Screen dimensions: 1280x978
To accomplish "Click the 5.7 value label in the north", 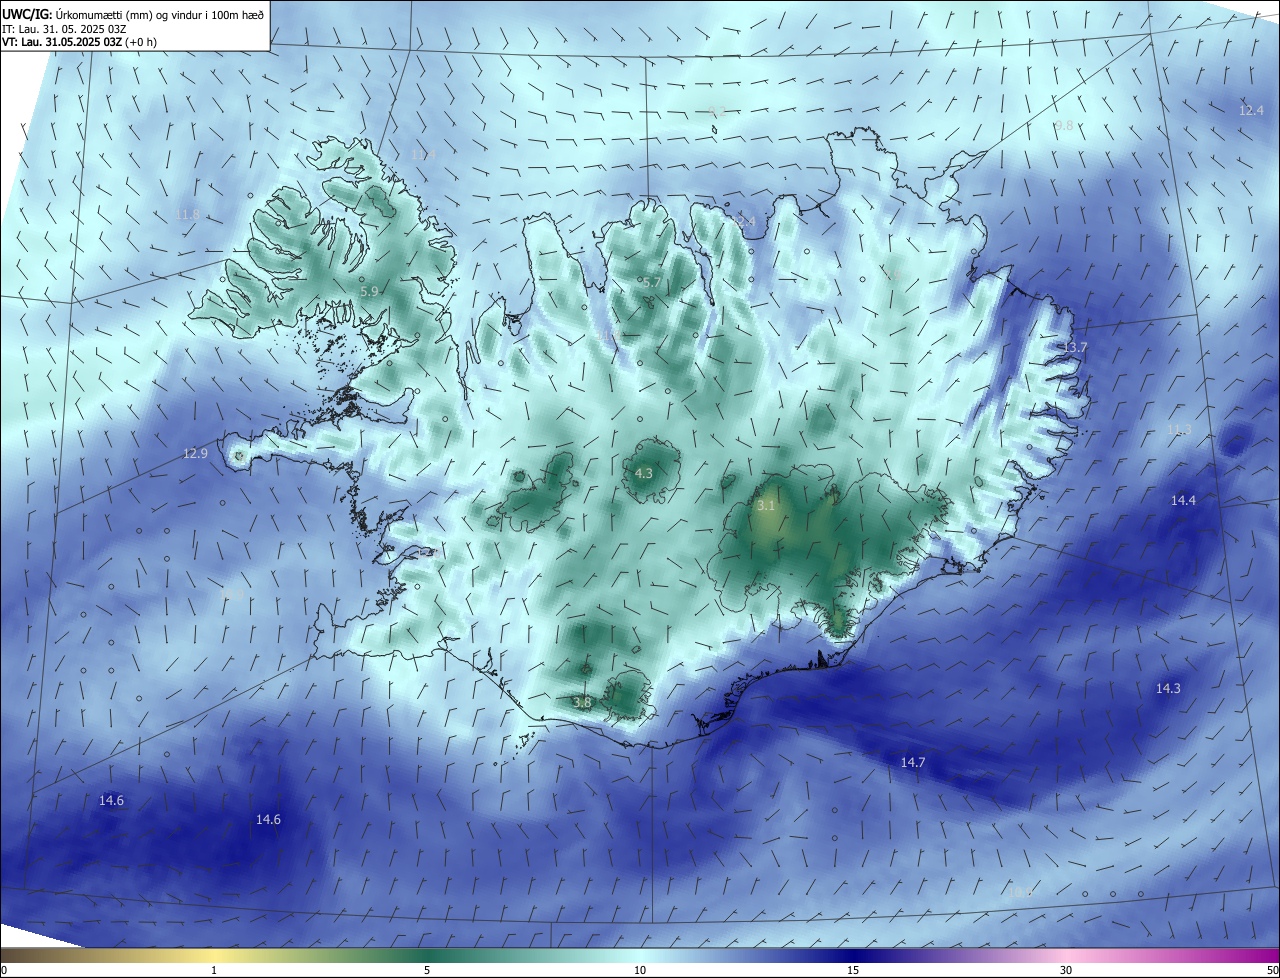I will [651, 283].
